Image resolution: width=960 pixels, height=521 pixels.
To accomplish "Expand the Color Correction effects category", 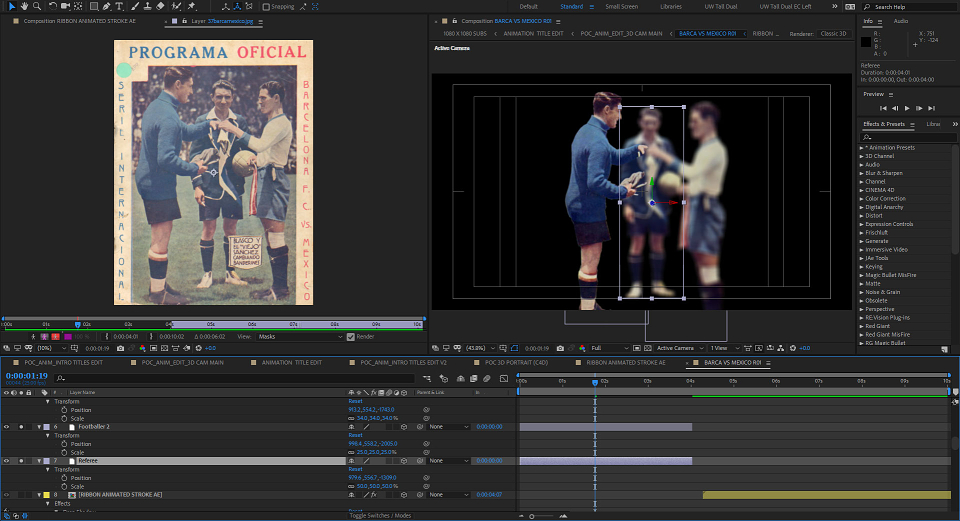I will [885, 199].
